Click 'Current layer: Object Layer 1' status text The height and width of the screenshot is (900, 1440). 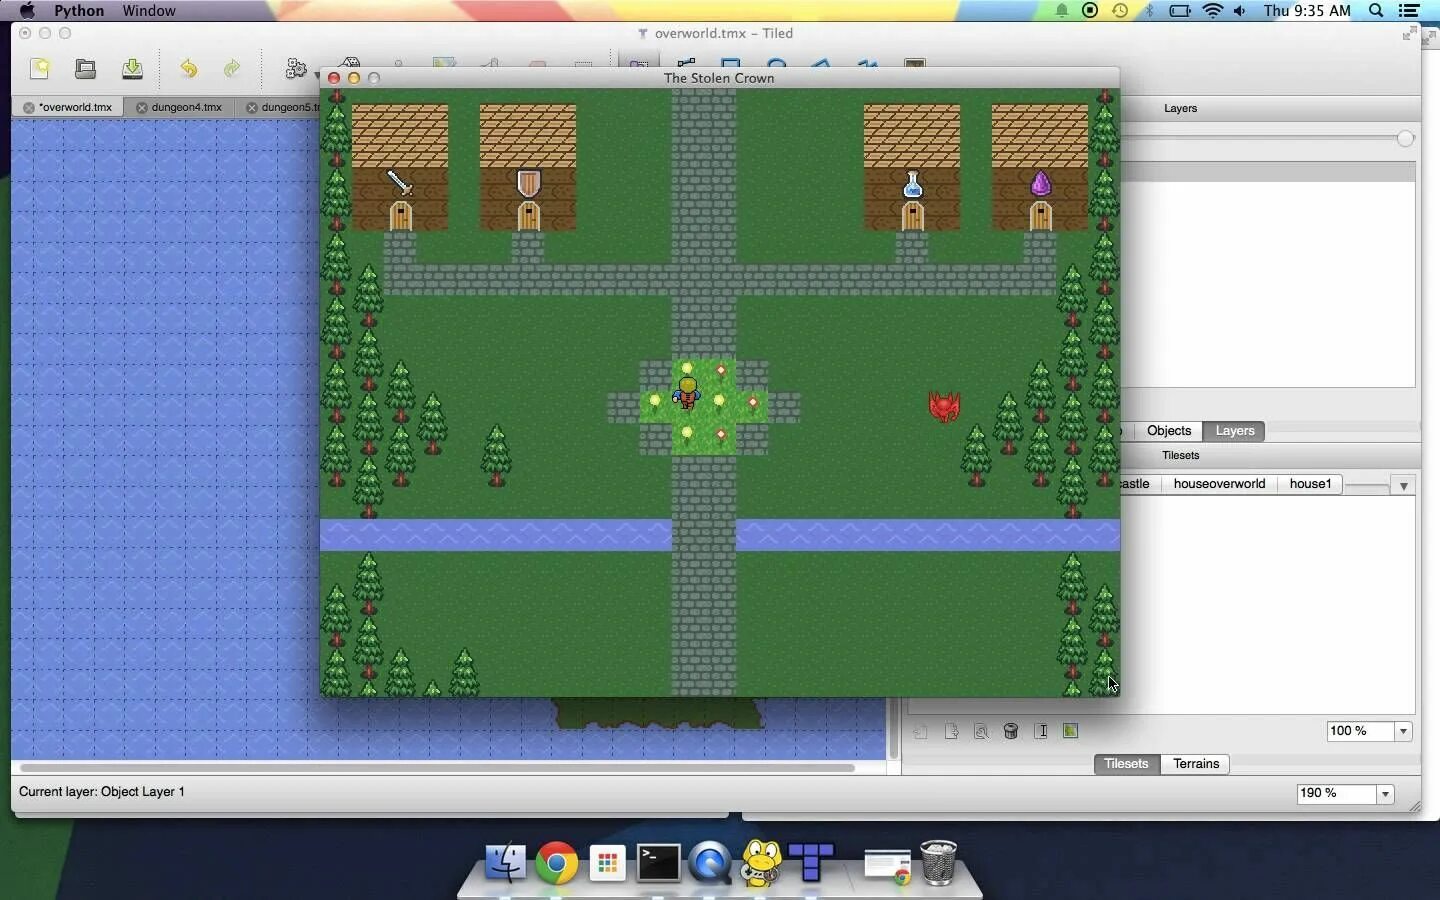coord(102,792)
